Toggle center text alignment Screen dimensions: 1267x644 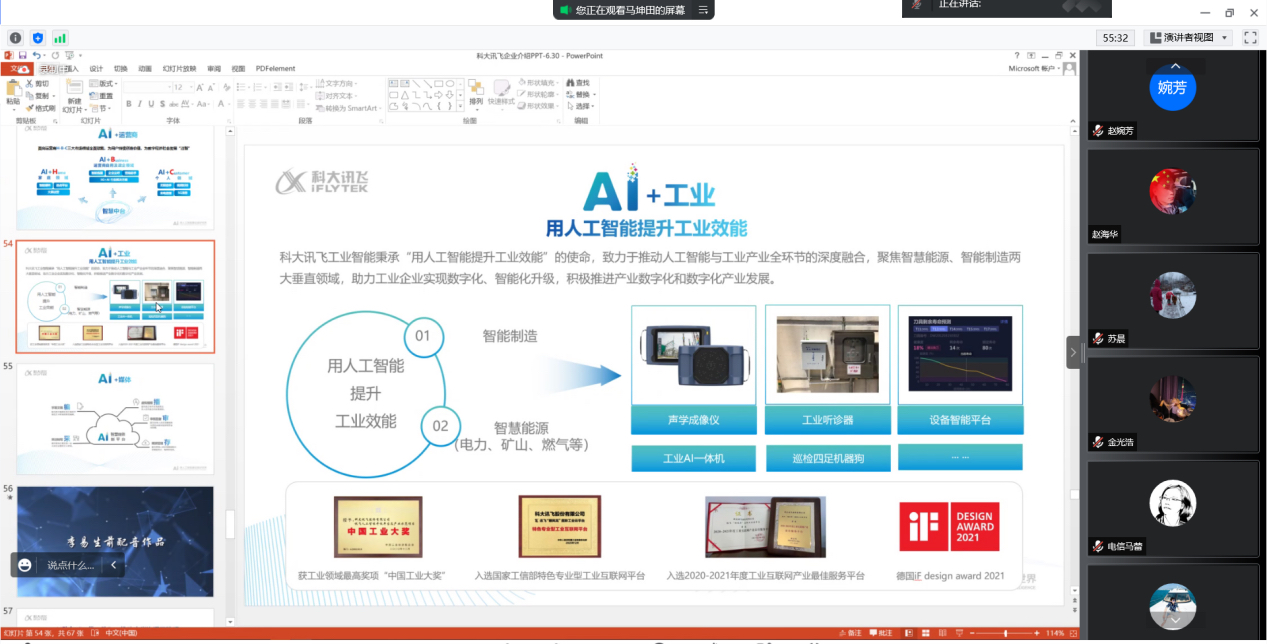pos(251,104)
